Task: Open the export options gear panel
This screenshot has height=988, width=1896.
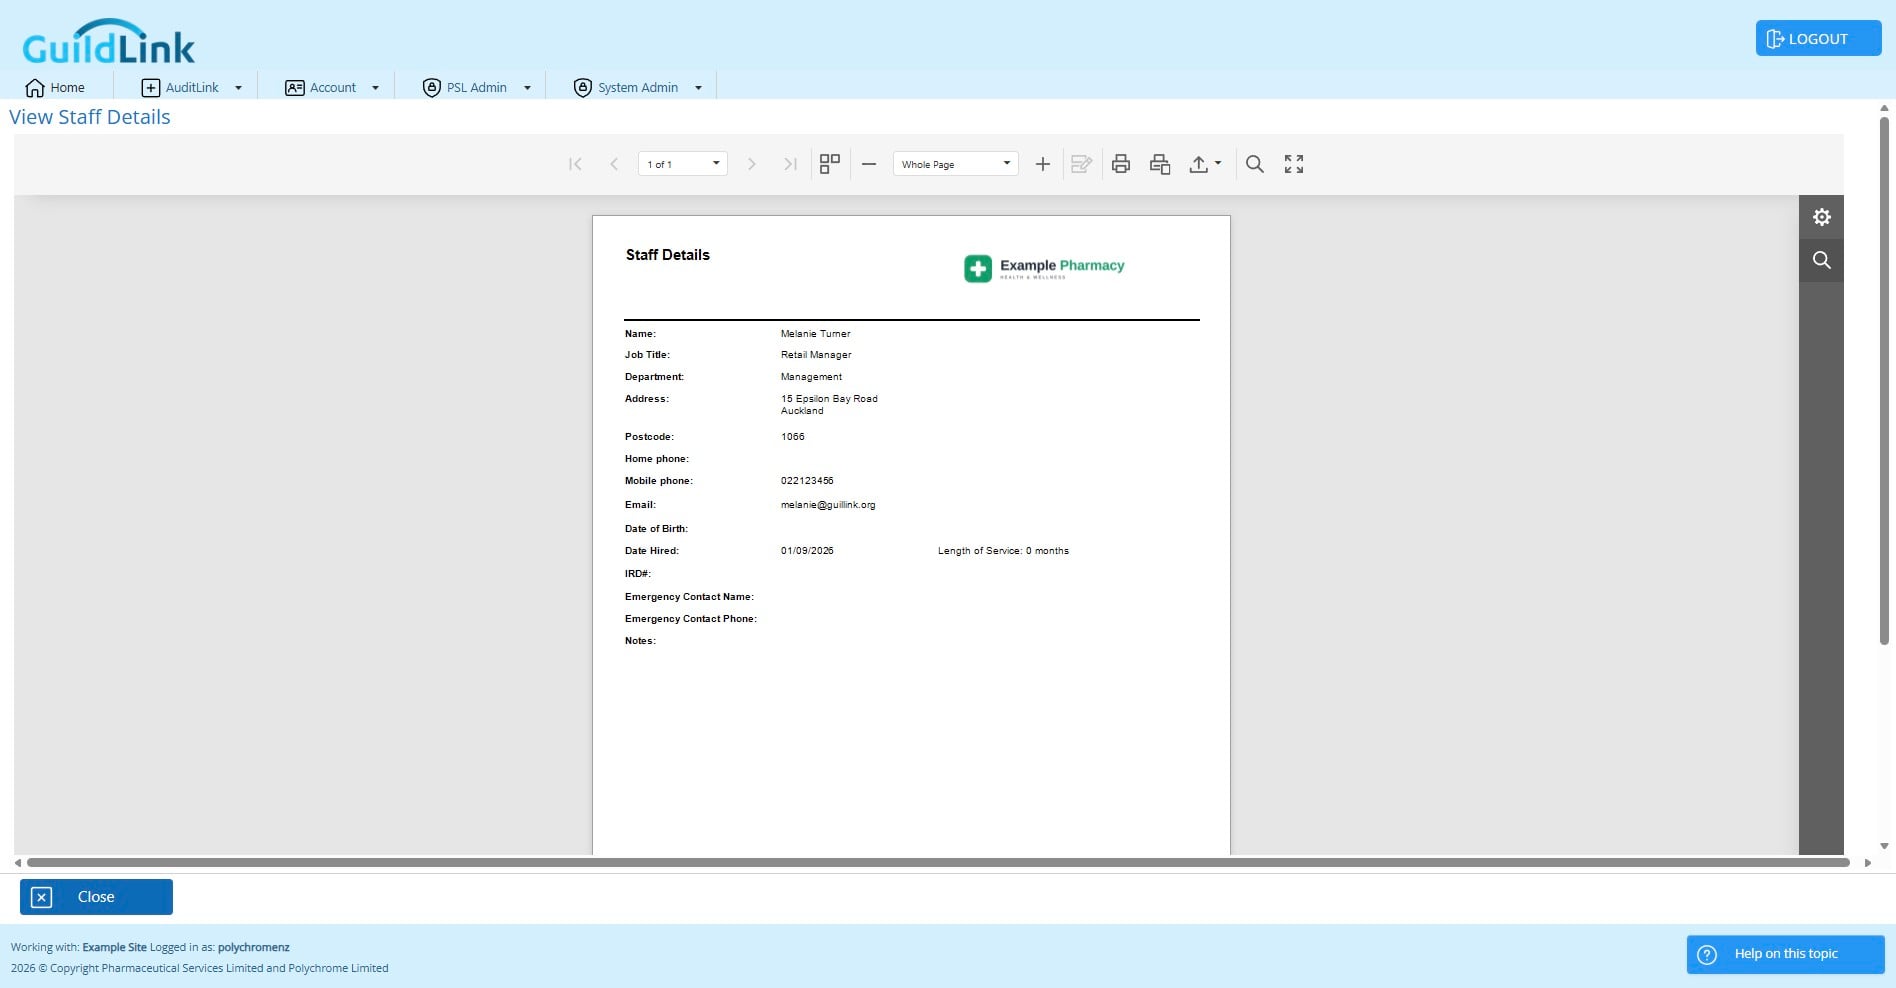Action: pos(1822,217)
